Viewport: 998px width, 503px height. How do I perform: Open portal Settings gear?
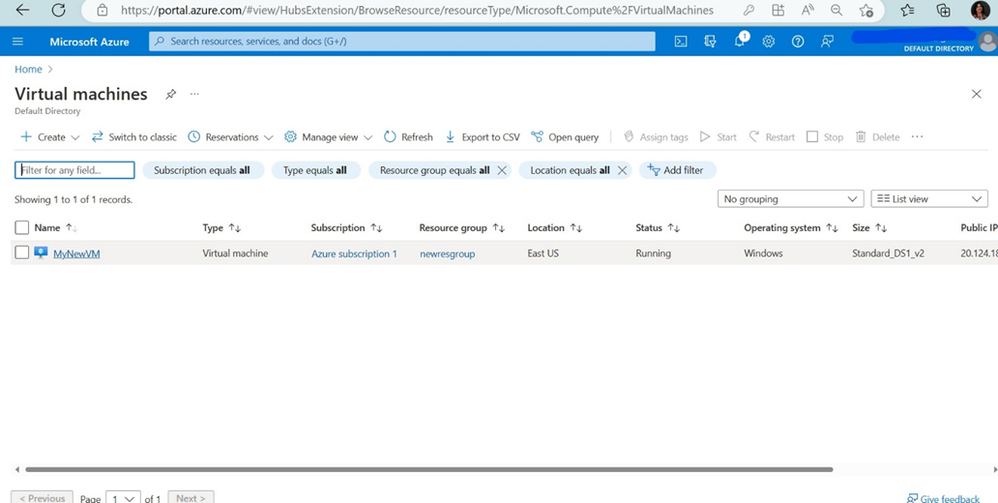click(769, 41)
